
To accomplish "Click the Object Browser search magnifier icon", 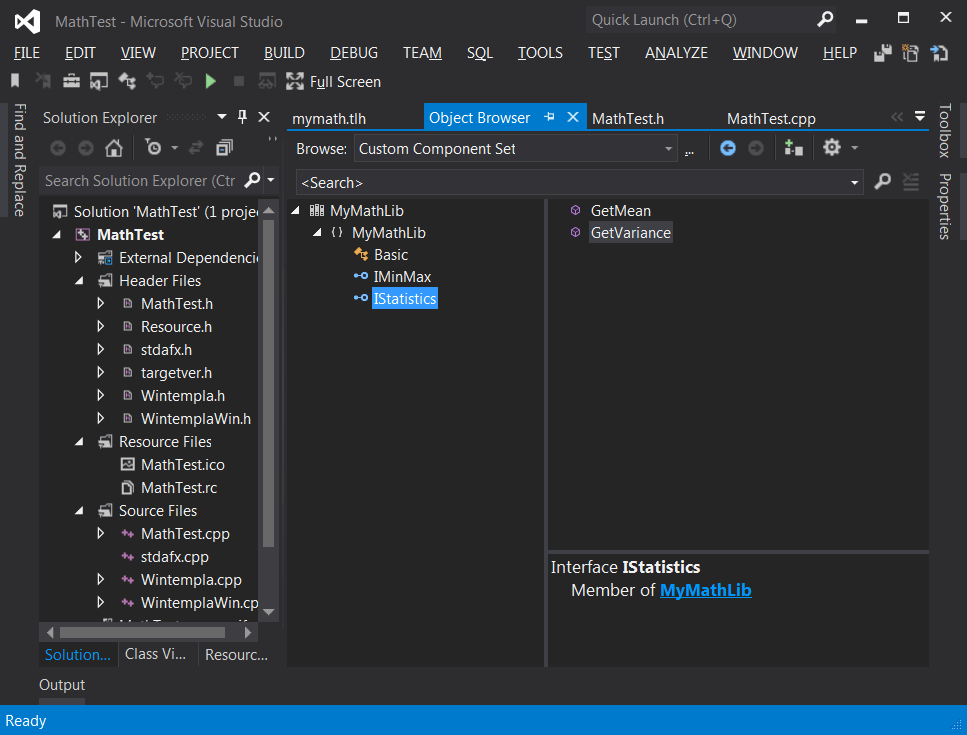I will tap(883, 181).
